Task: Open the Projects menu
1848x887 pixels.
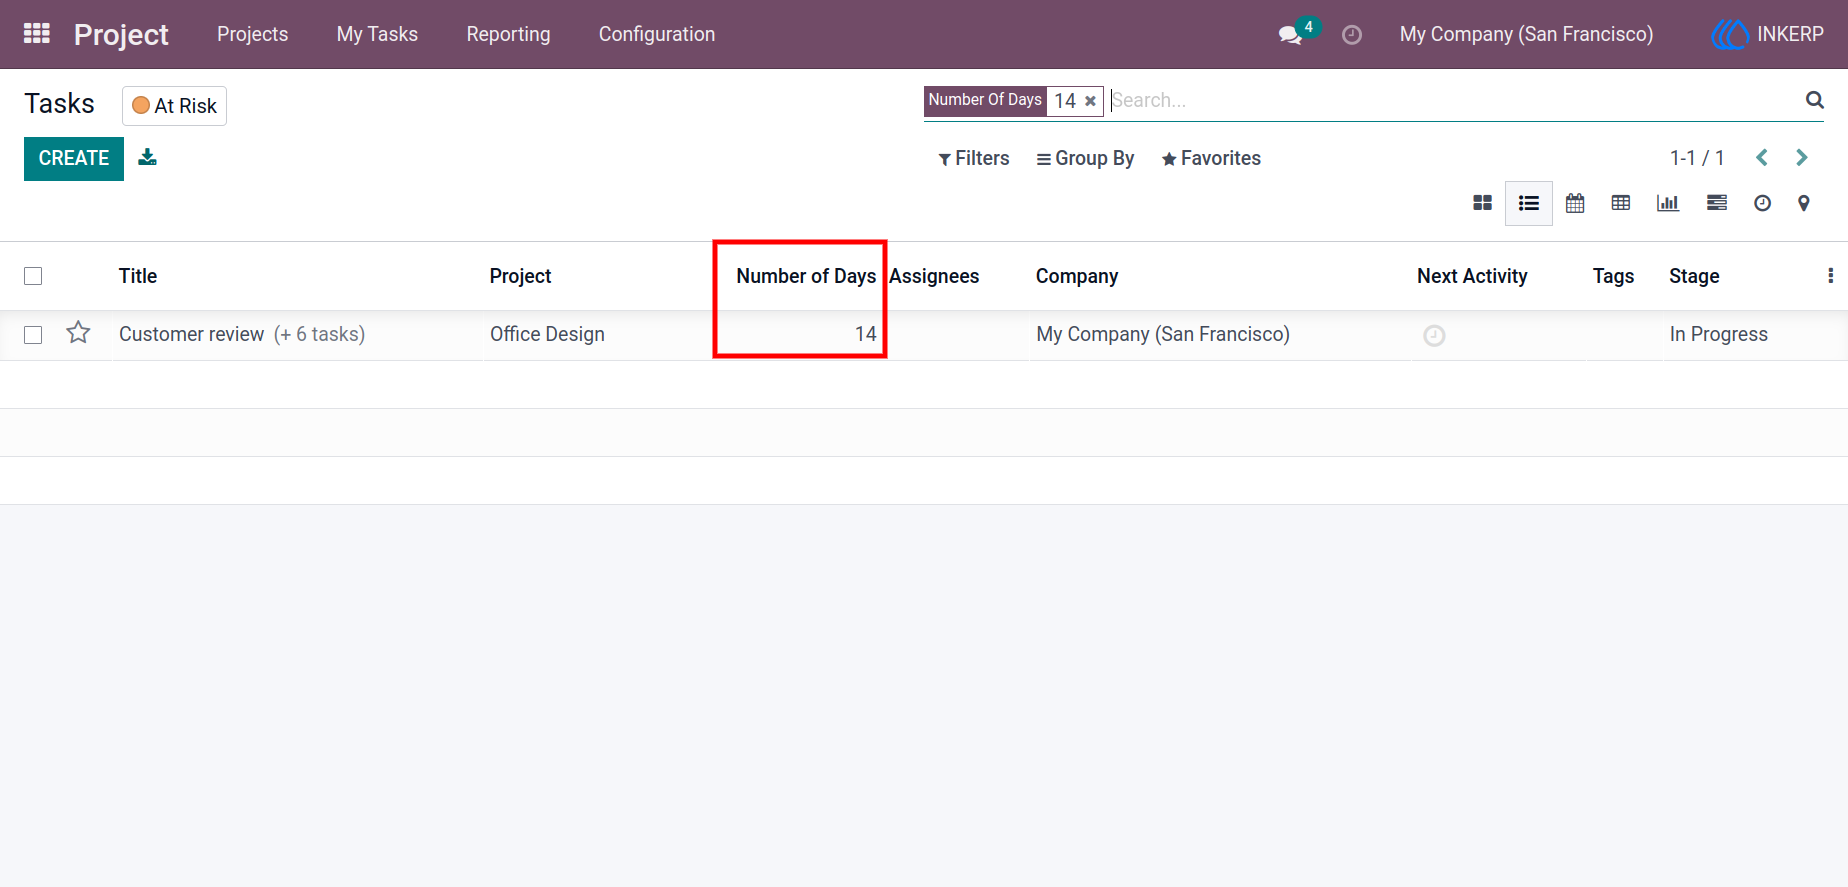Action: point(252,34)
